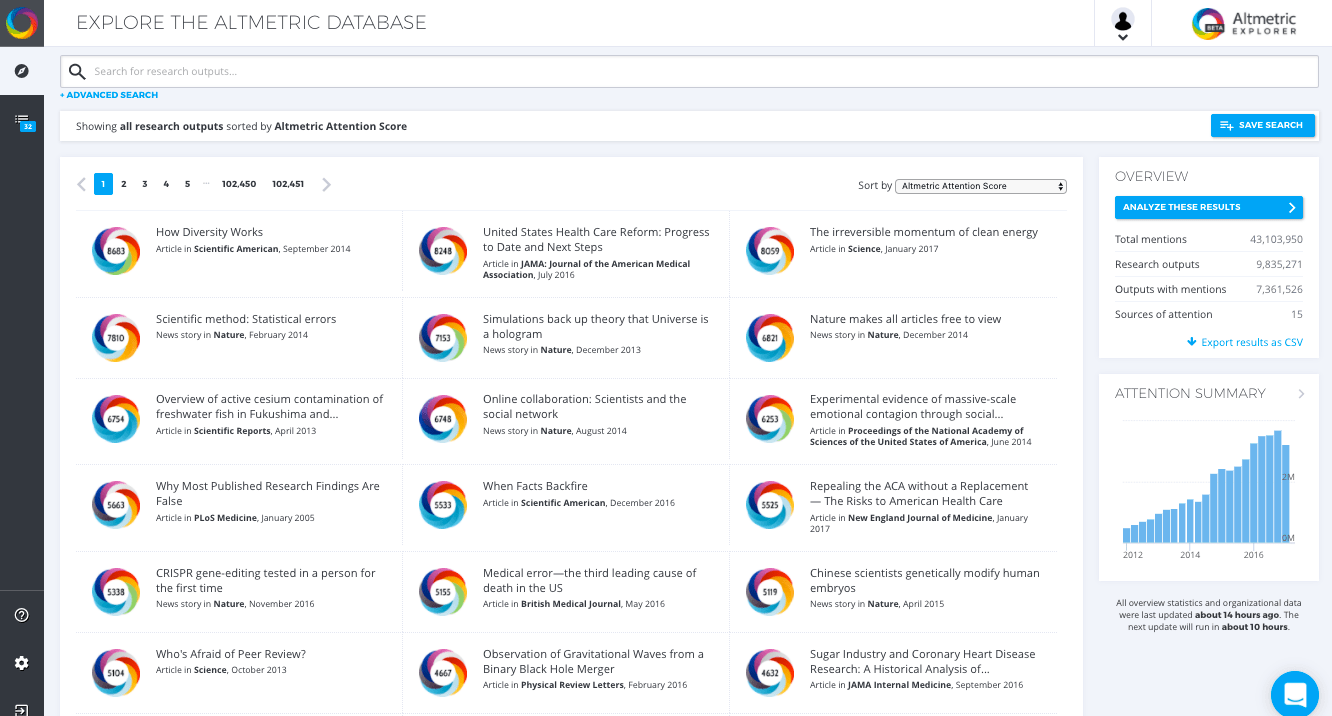
Task: Click the 4632 attention score donut
Action: [x=770, y=673]
